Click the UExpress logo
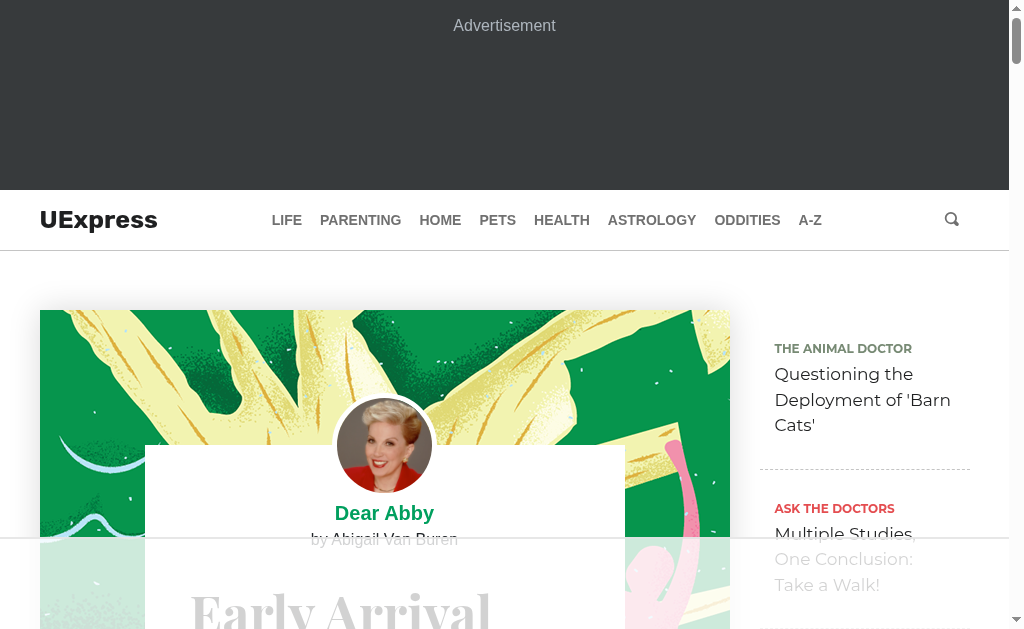 [99, 220]
